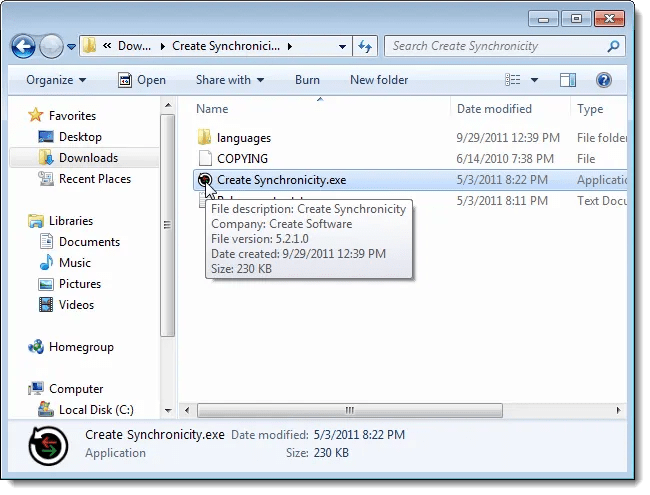
Task: Open Desktop in Favorites
Action: [80, 137]
